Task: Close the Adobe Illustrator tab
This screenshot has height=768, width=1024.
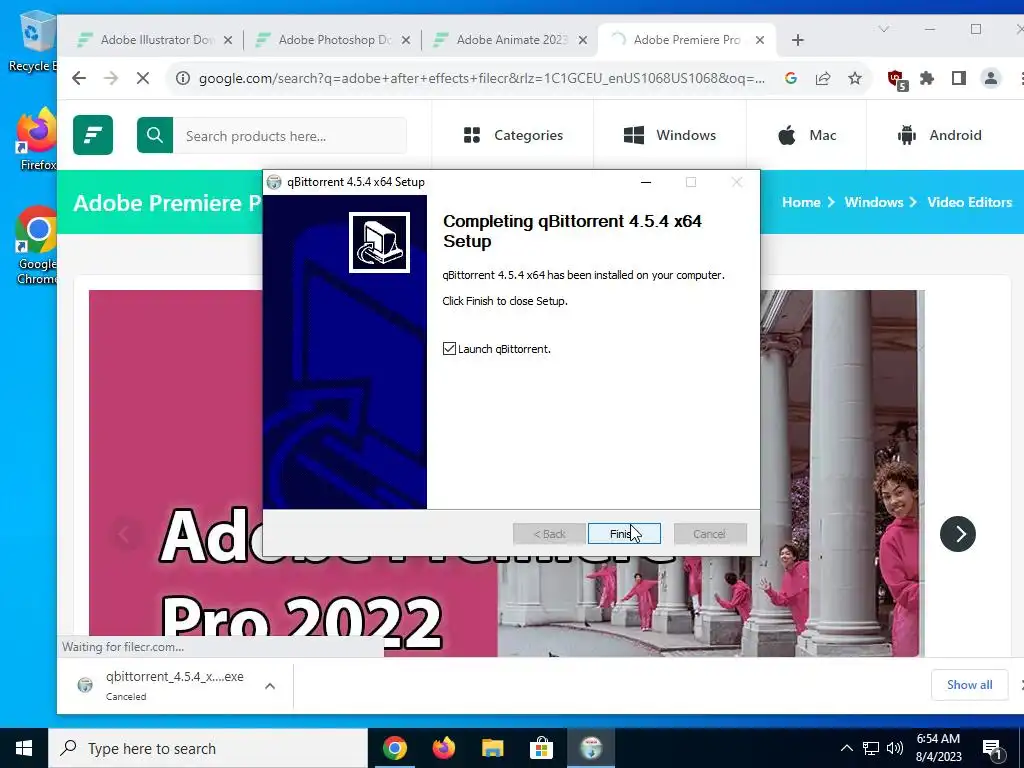Action: (228, 40)
